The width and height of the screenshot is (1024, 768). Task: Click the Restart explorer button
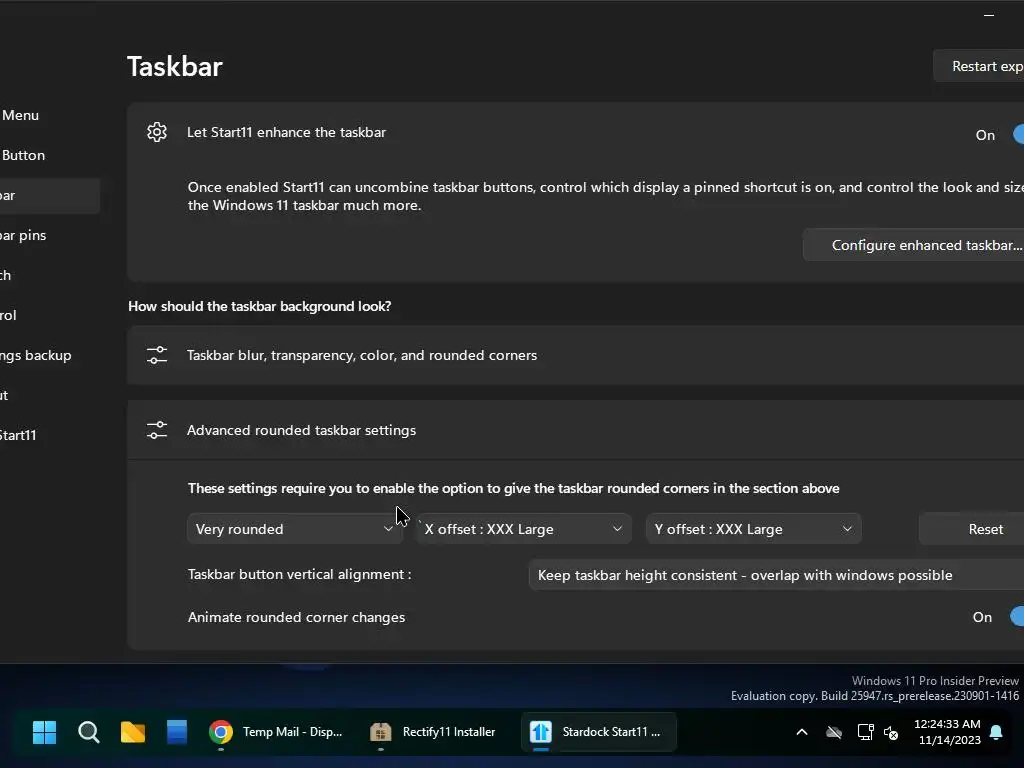coord(978,66)
